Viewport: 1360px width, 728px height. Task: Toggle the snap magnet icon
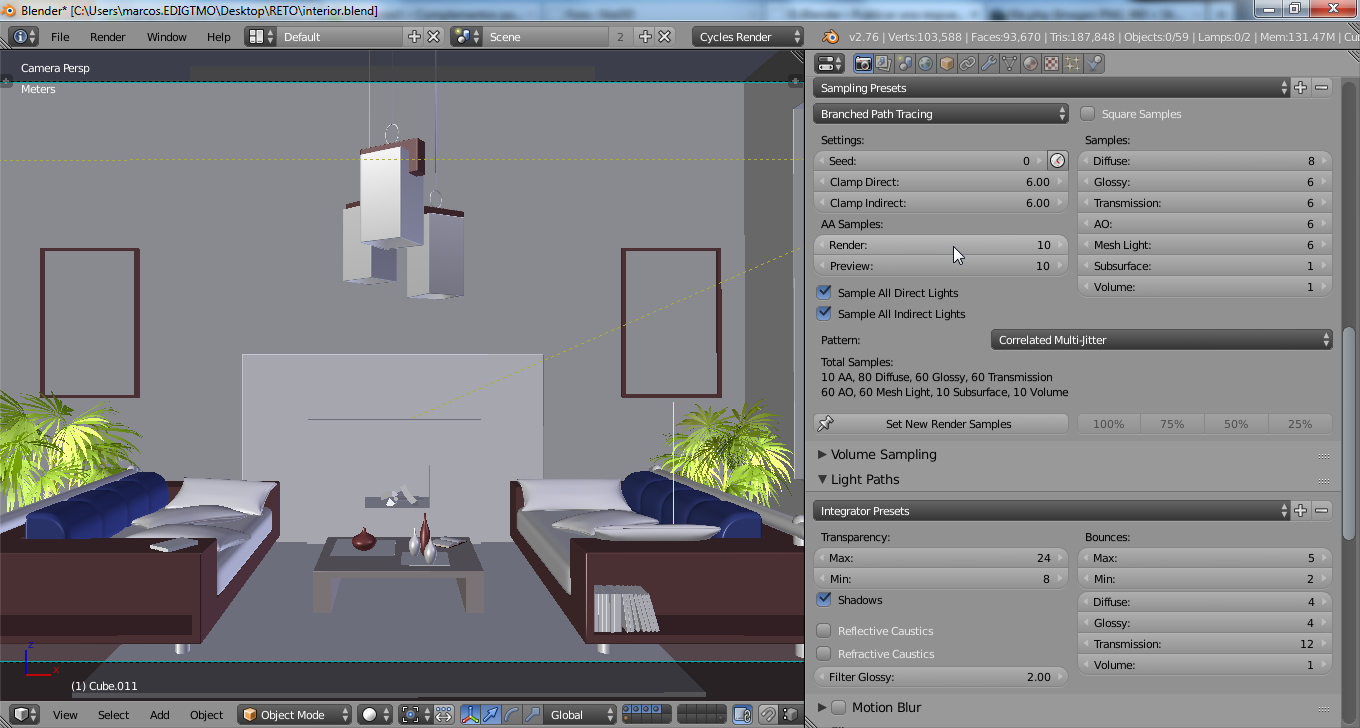(768, 715)
